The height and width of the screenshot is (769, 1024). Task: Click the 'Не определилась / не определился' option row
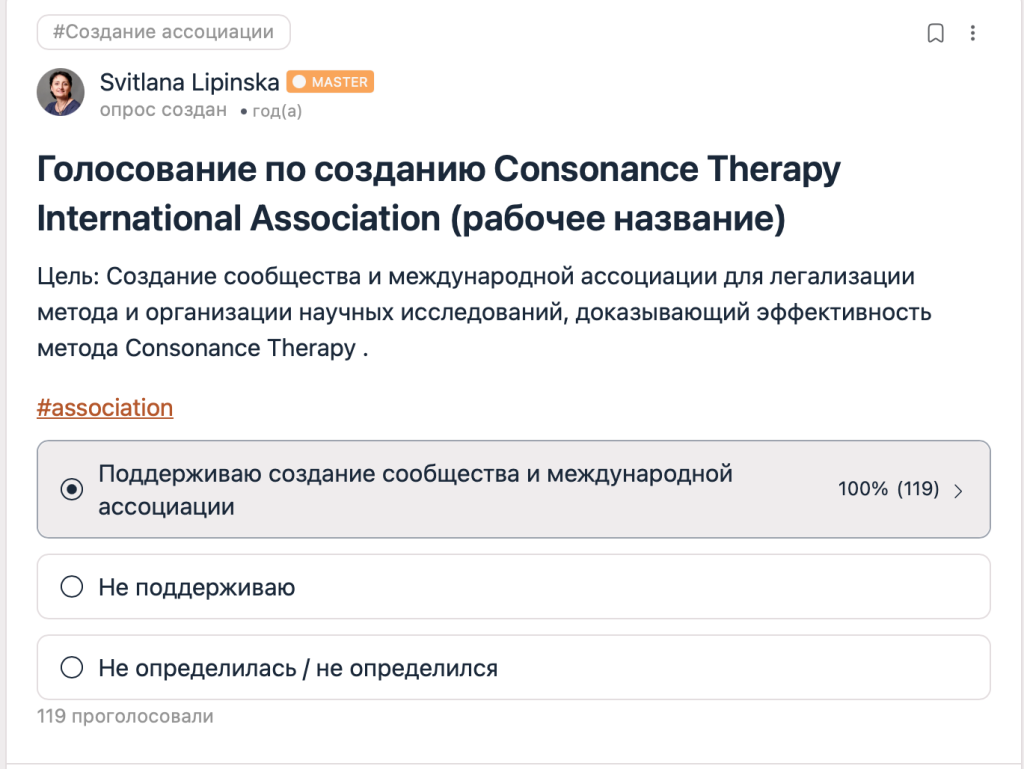click(513, 667)
